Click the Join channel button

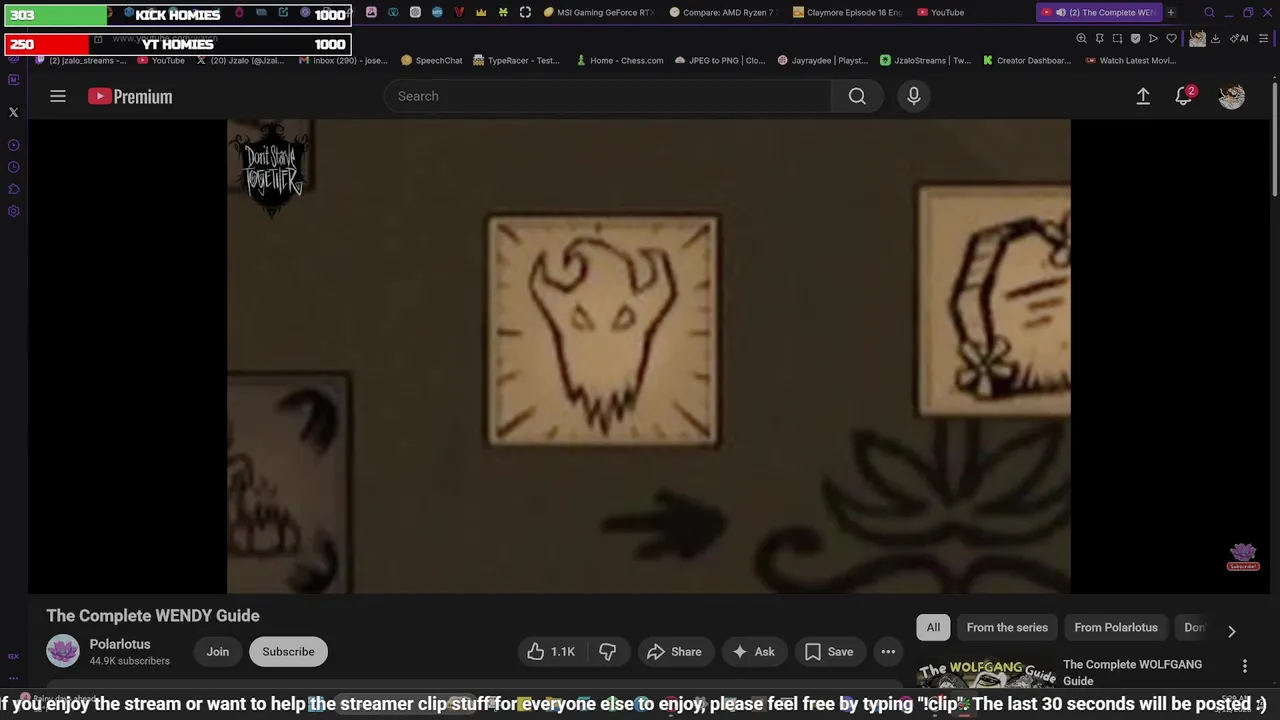(218, 651)
